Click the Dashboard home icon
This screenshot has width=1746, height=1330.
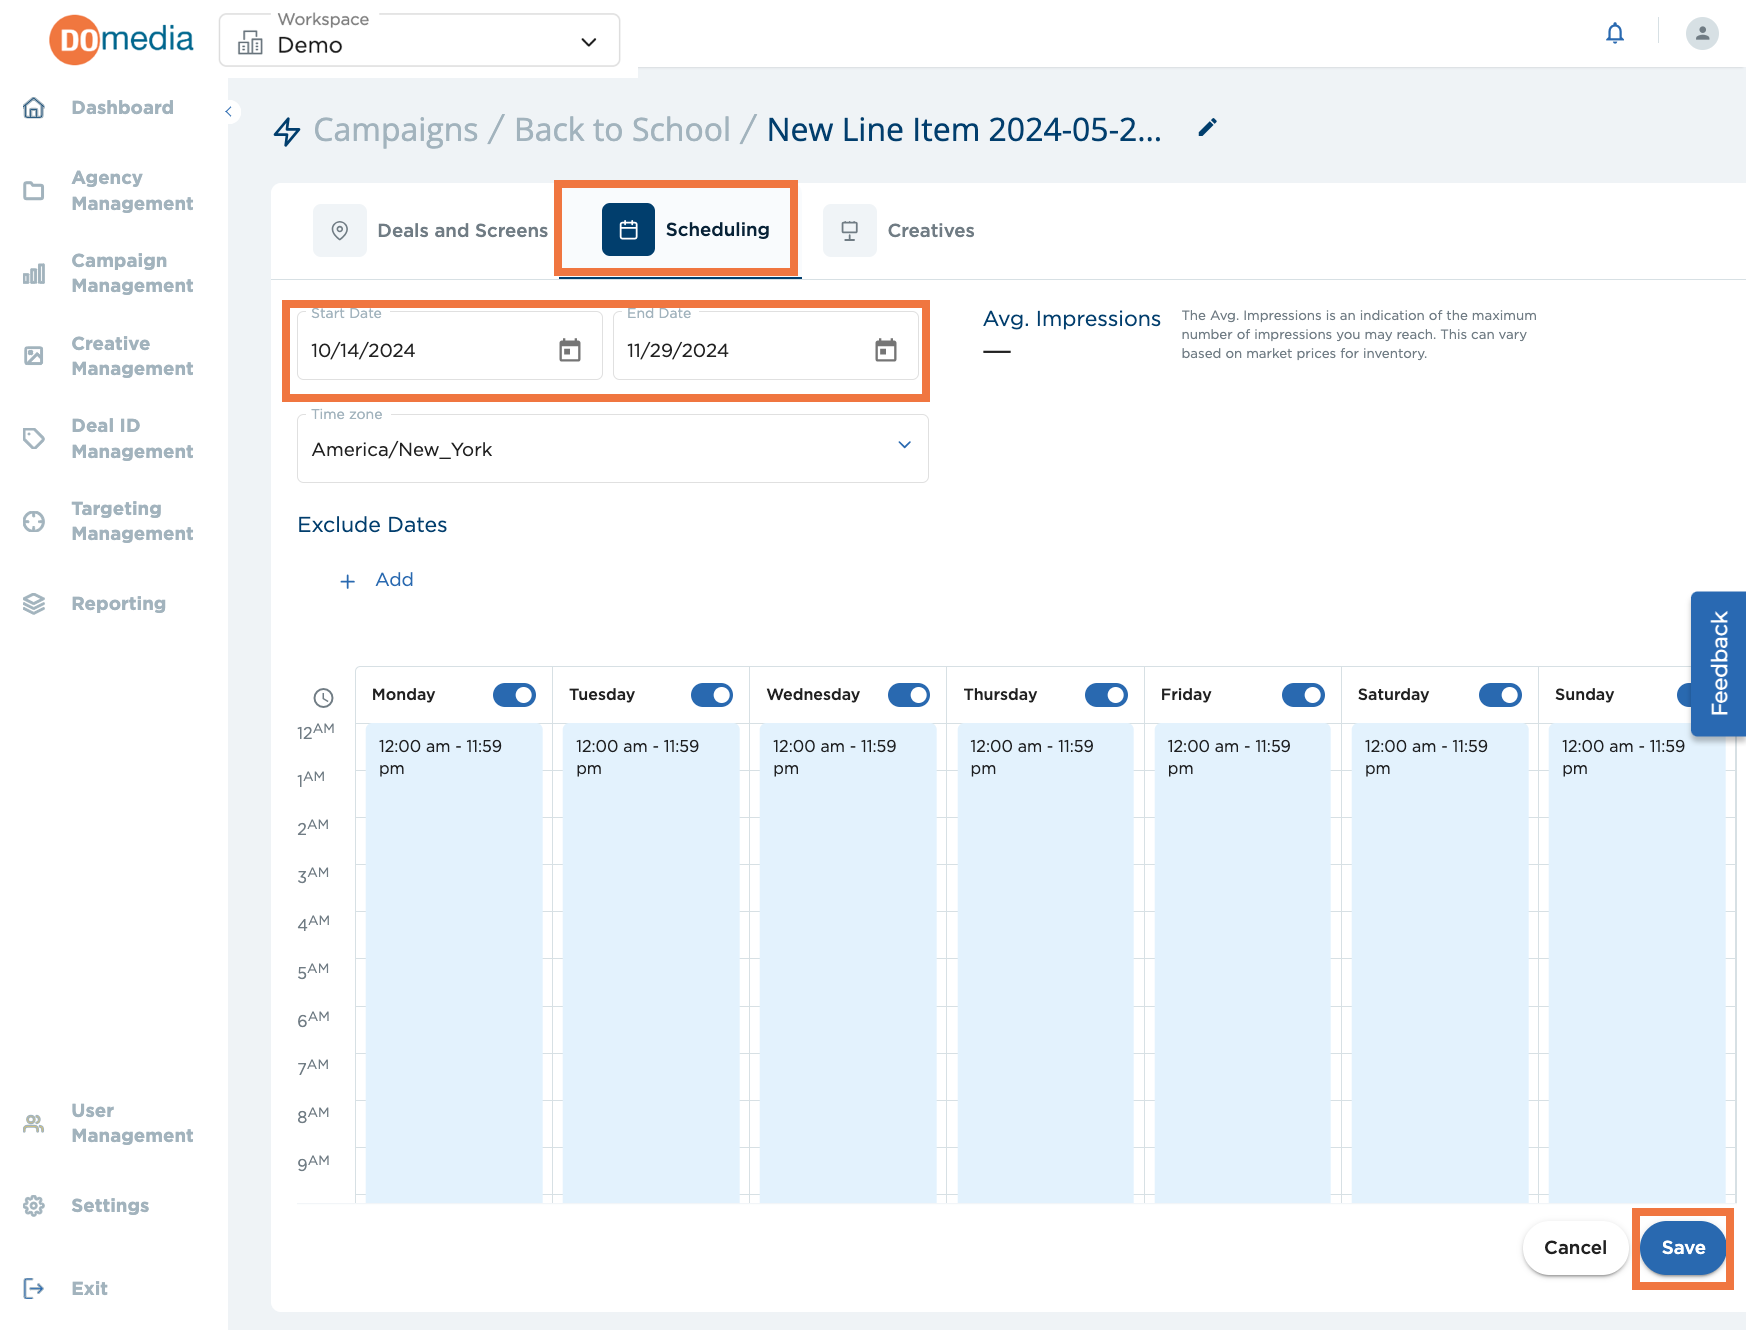pos(34,108)
